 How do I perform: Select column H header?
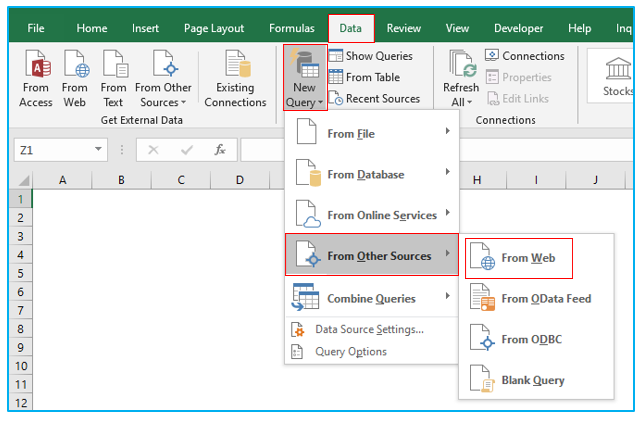[477, 180]
